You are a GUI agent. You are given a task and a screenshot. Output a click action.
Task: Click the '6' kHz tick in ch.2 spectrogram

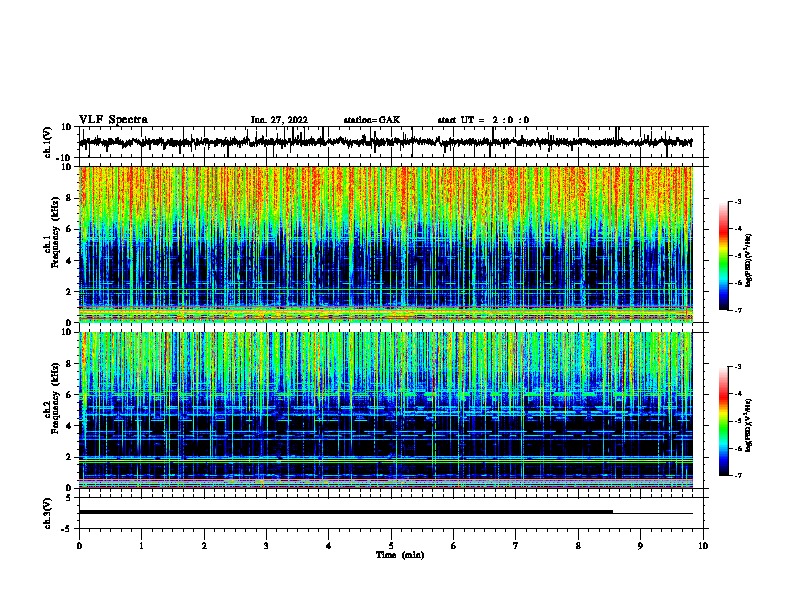click(x=69, y=394)
